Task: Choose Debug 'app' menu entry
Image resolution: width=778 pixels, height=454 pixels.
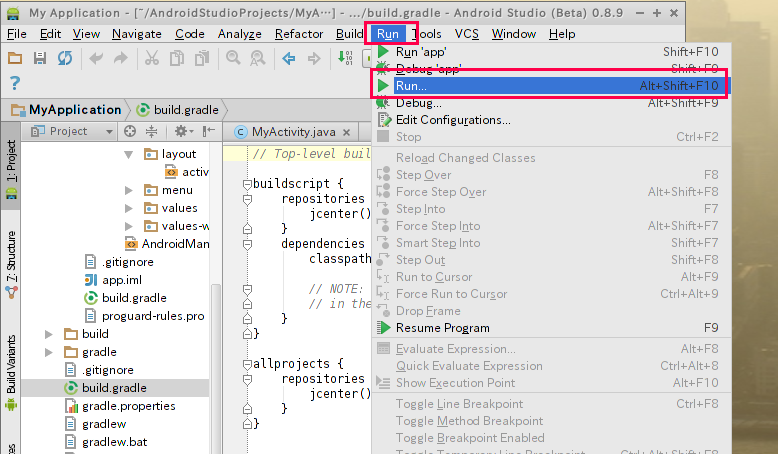Action: (551, 68)
